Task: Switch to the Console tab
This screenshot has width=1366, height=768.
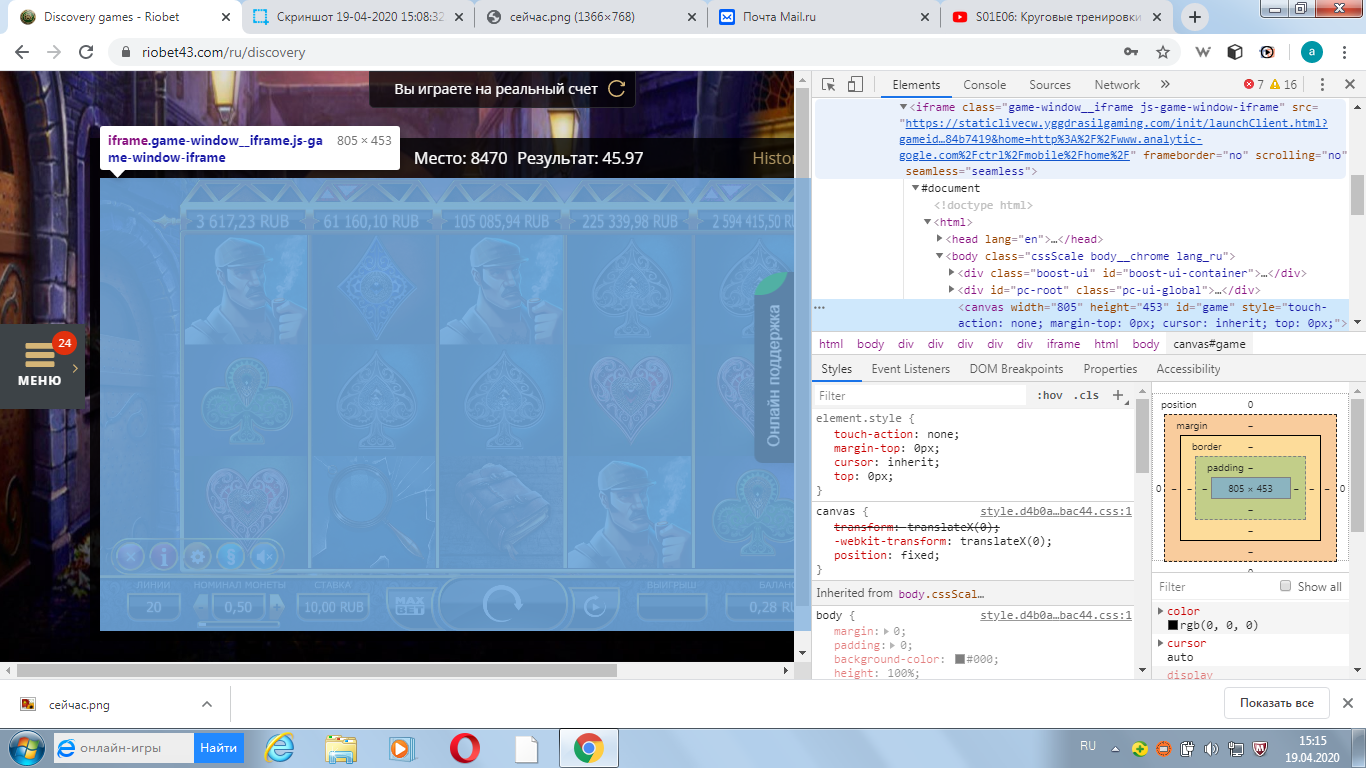Action: tap(984, 85)
